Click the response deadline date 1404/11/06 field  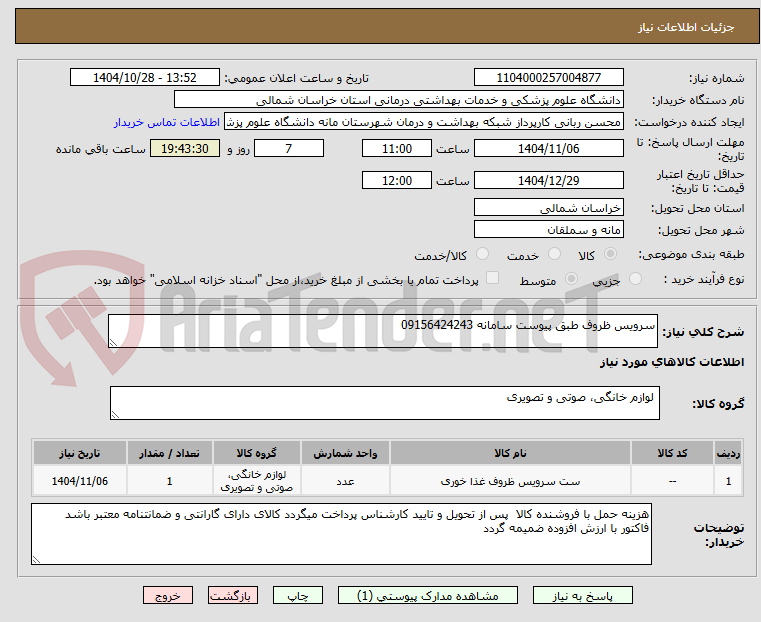(548, 148)
